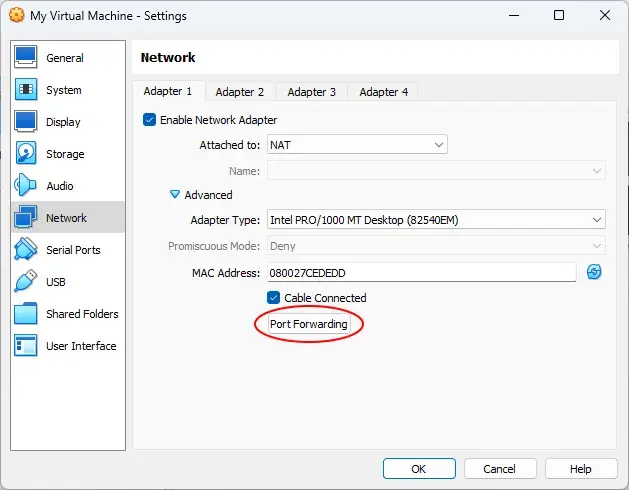This screenshot has width=629, height=490.
Task: Select Display settings category
Action: coord(68,122)
